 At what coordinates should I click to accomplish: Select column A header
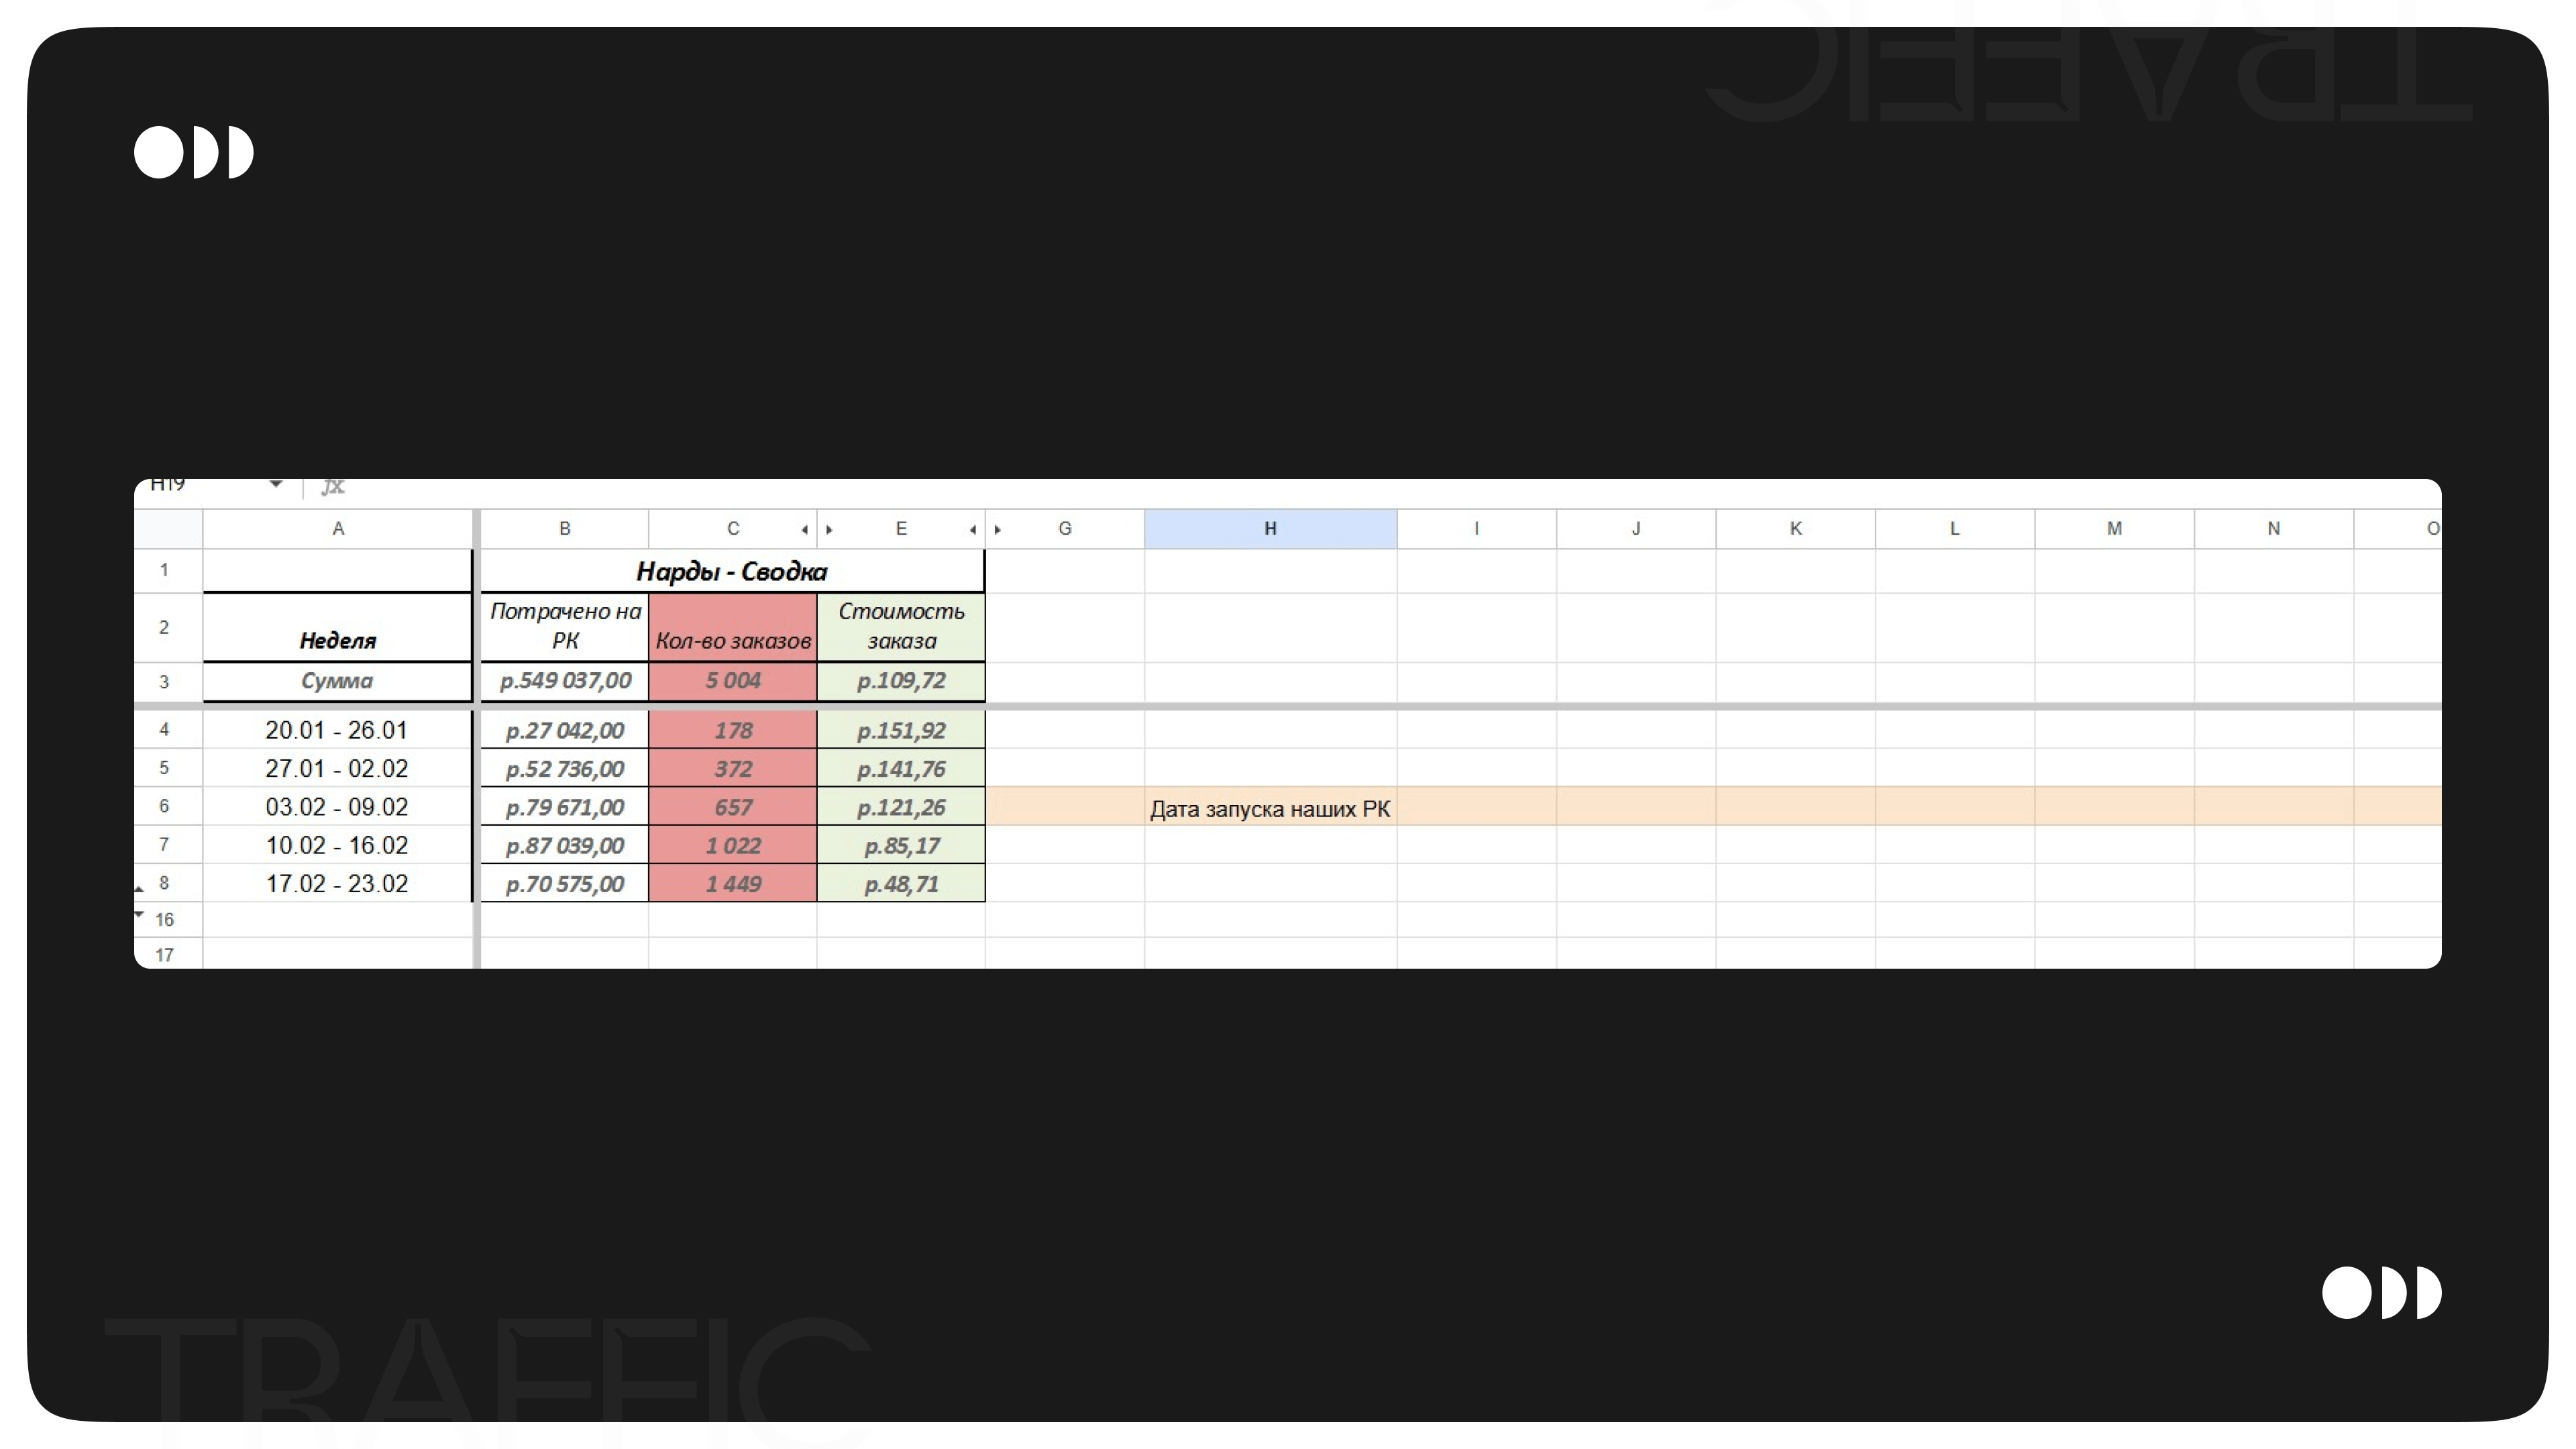[x=338, y=529]
